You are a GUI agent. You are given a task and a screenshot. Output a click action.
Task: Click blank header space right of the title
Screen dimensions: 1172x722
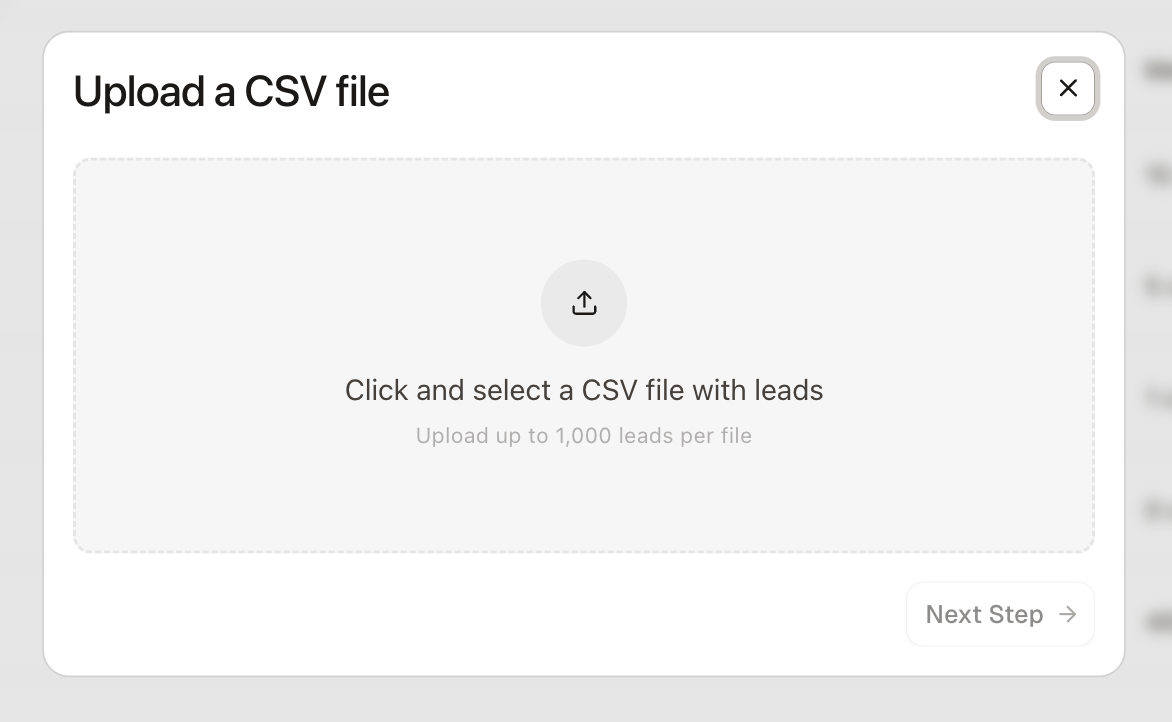(700, 92)
